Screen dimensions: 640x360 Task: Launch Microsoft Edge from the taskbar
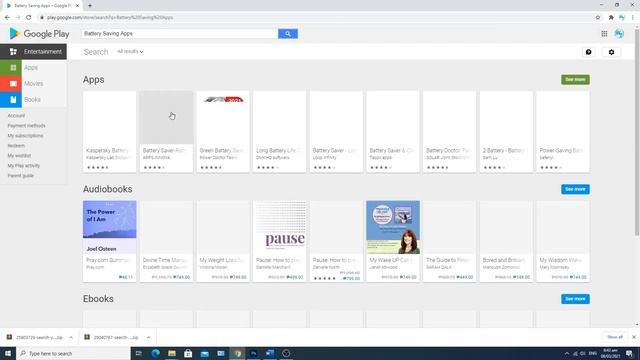click(156, 353)
